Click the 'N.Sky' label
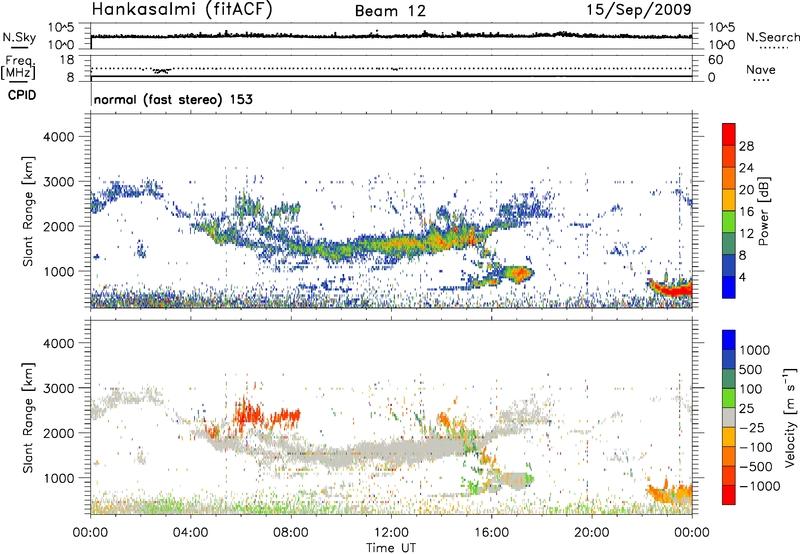This screenshot has height=554, width=800. 19,37
